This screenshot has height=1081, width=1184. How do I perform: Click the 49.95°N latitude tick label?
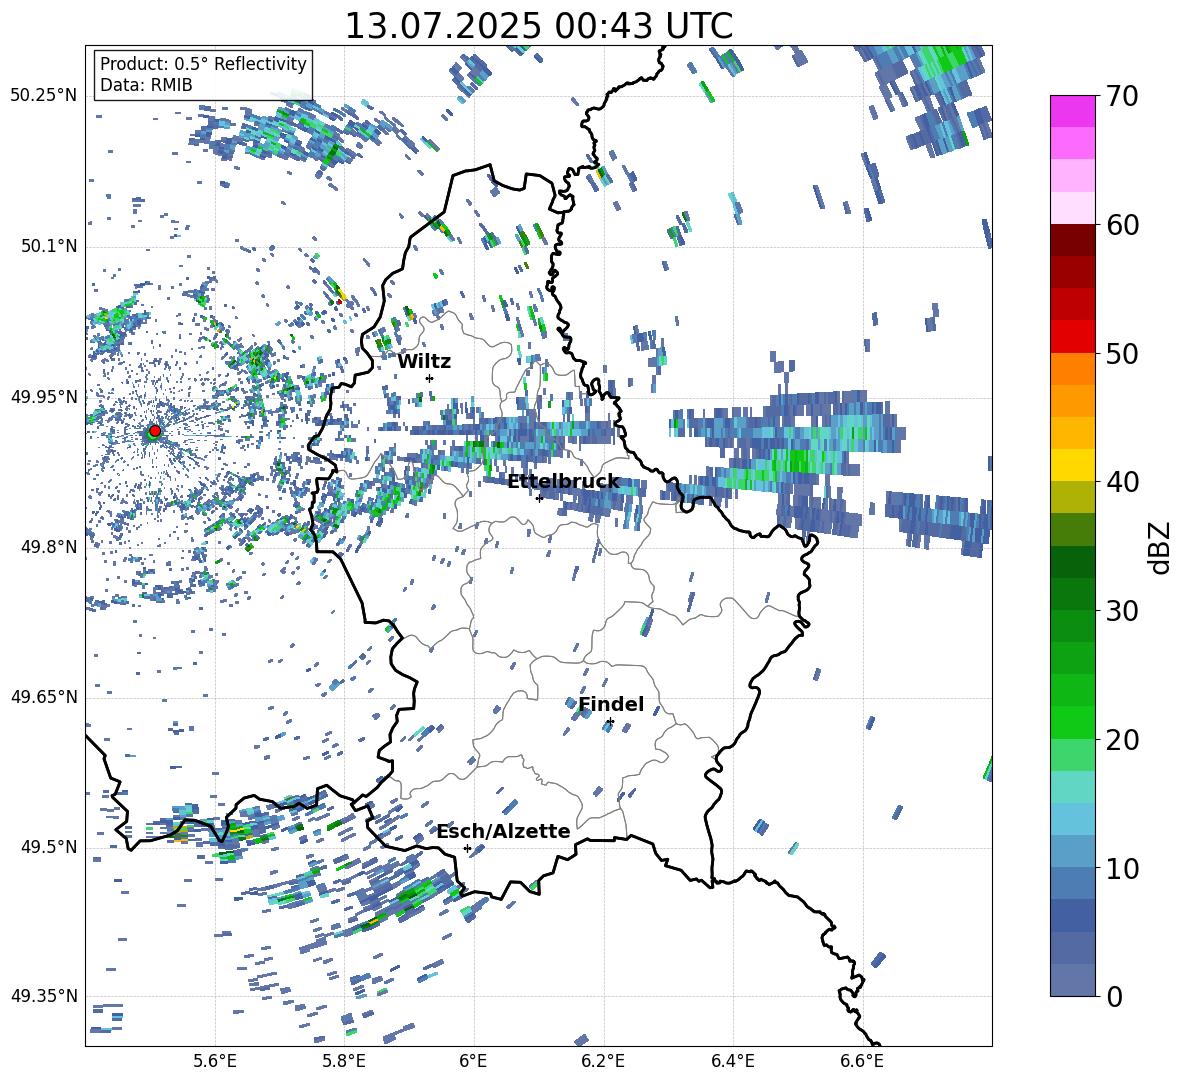44,396
